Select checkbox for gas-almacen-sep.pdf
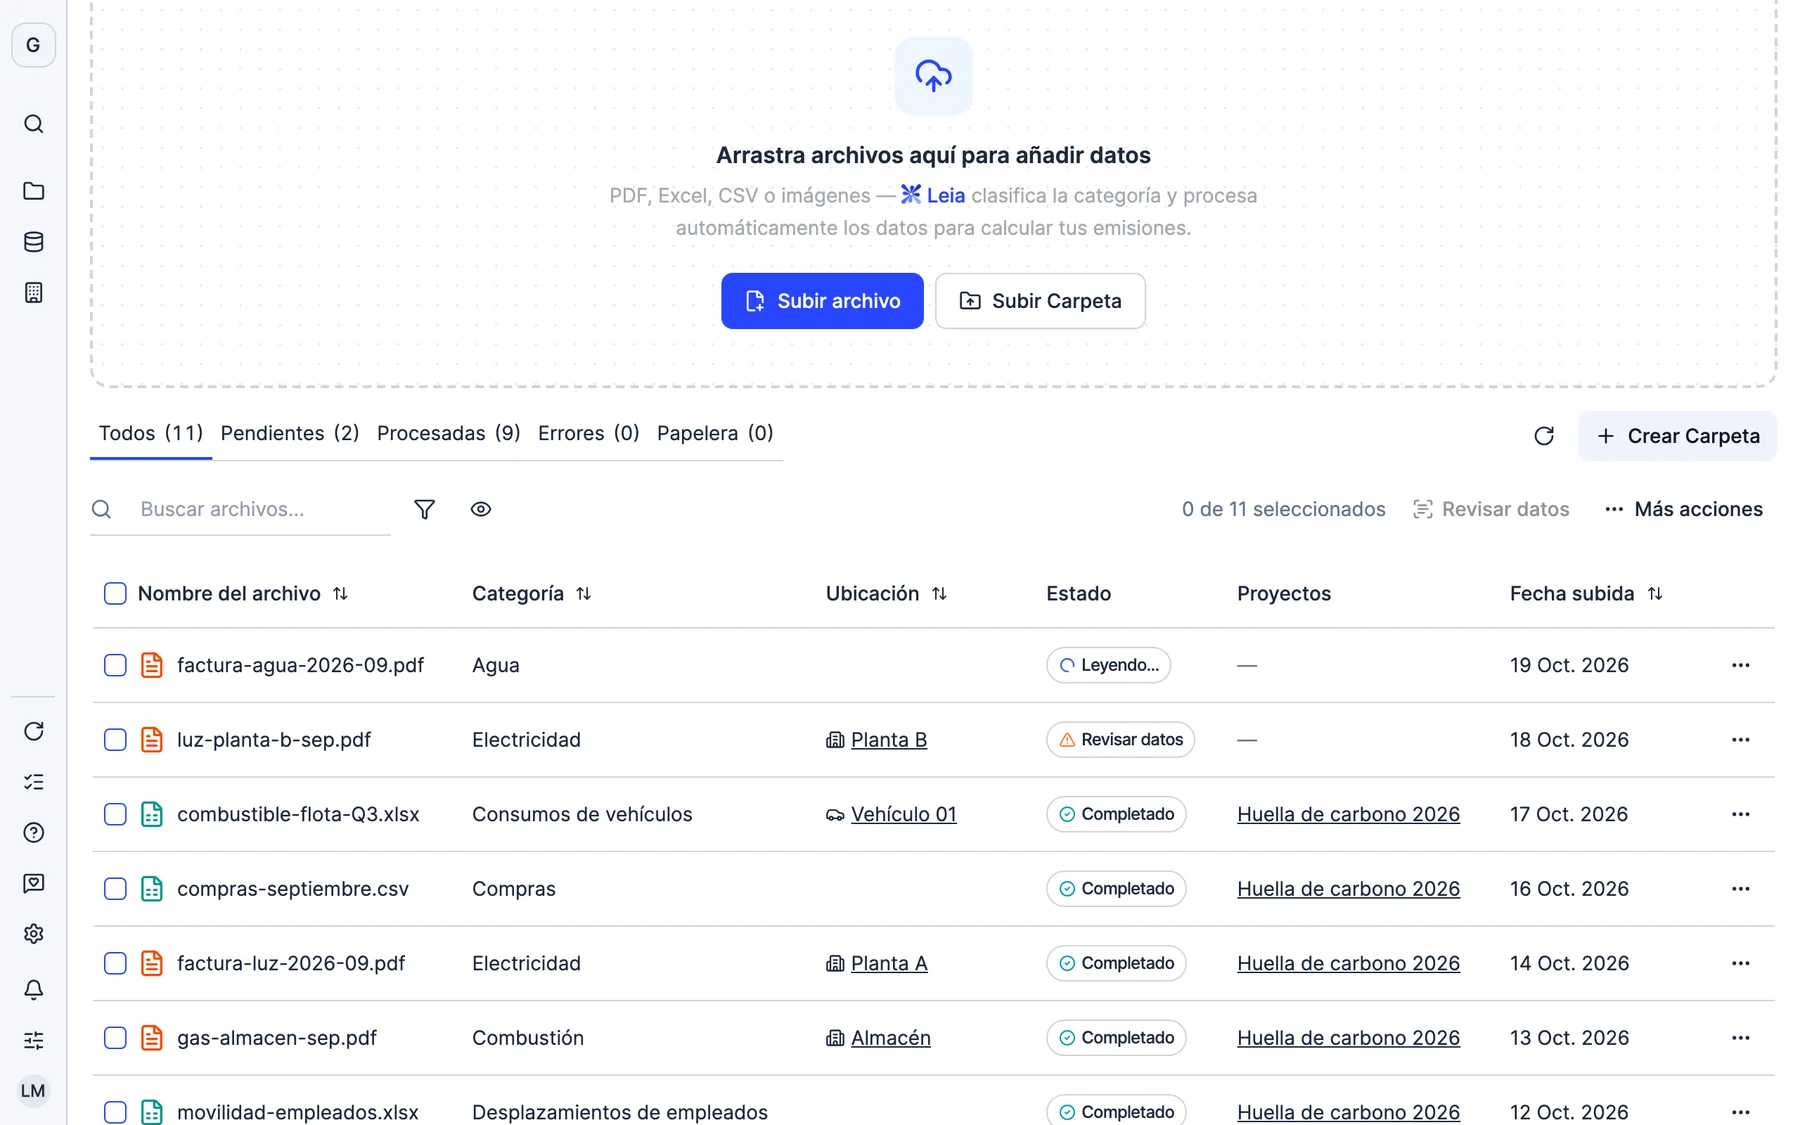This screenshot has height=1125, width=1800. pyautogui.click(x=115, y=1038)
